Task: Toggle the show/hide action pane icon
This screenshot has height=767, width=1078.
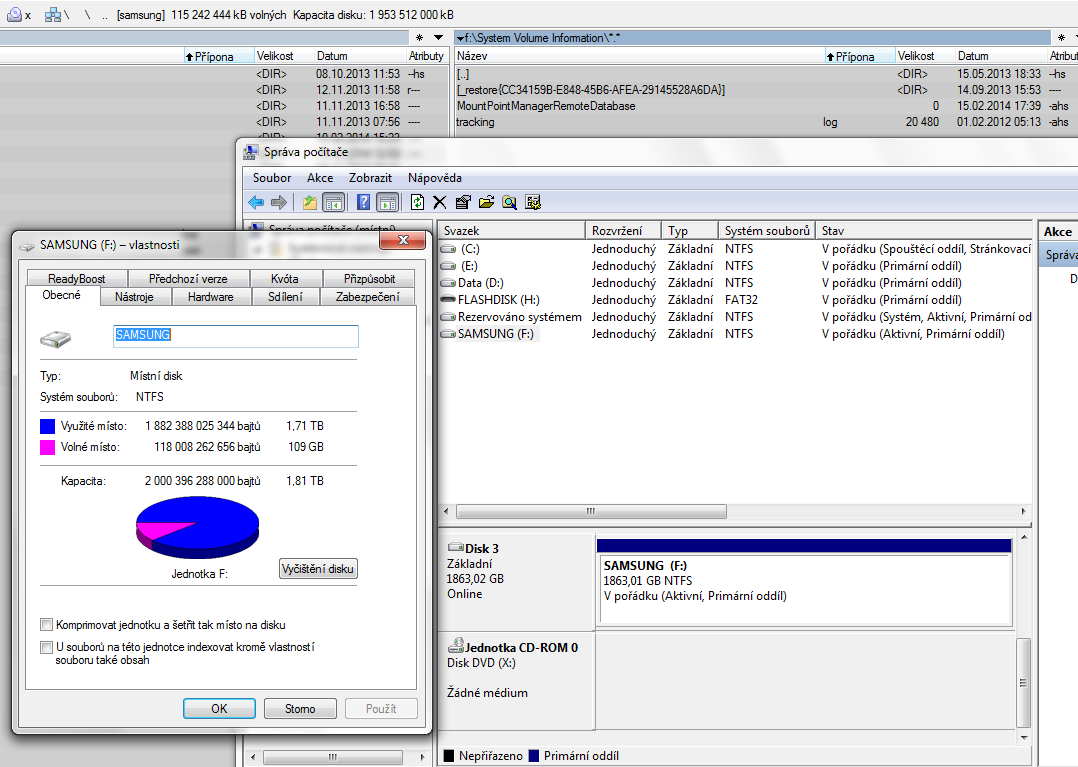Action: pos(388,202)
